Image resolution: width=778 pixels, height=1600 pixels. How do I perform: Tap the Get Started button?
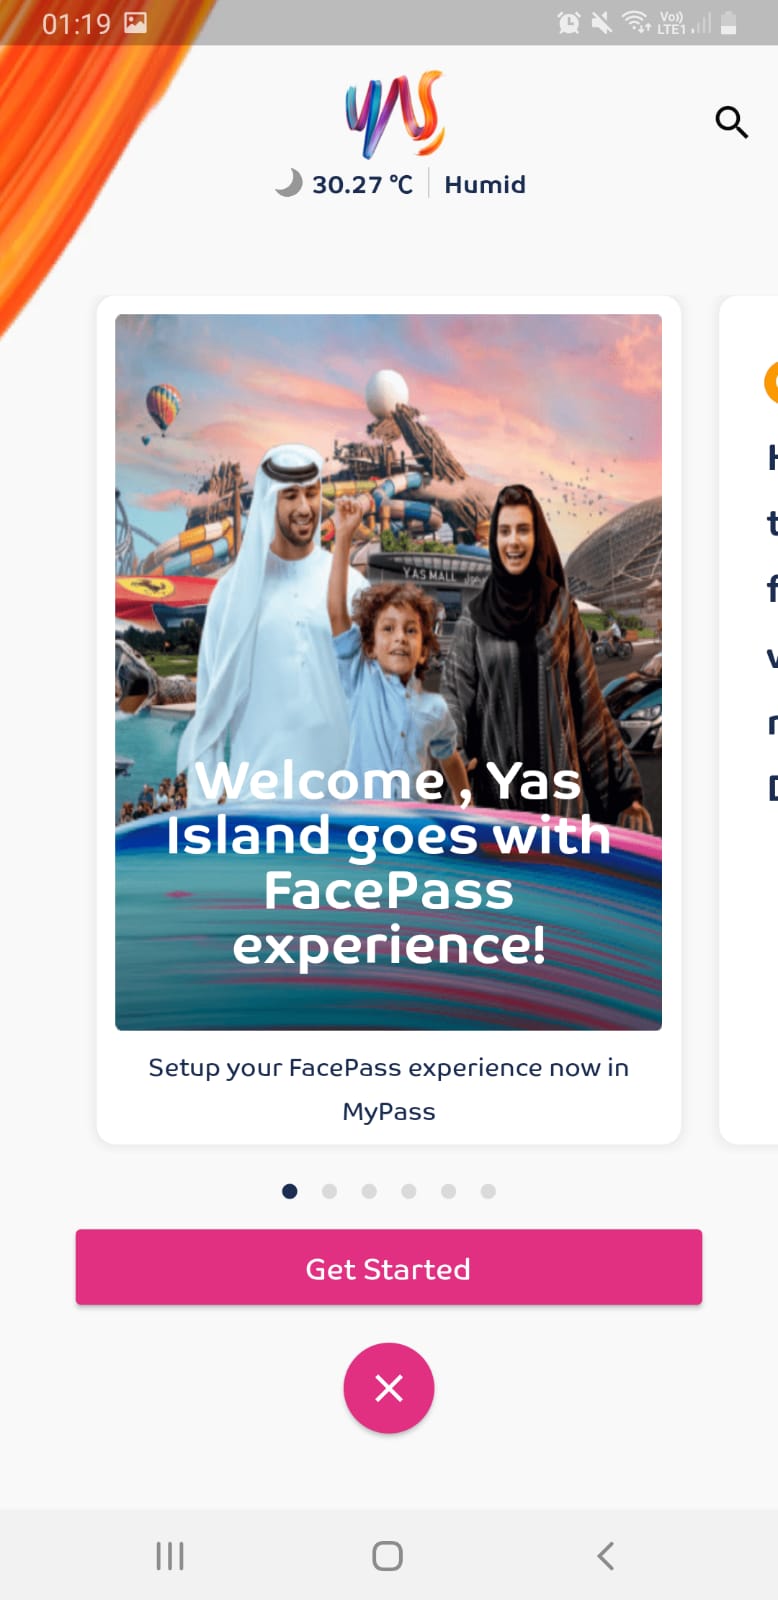(389, 1267)
